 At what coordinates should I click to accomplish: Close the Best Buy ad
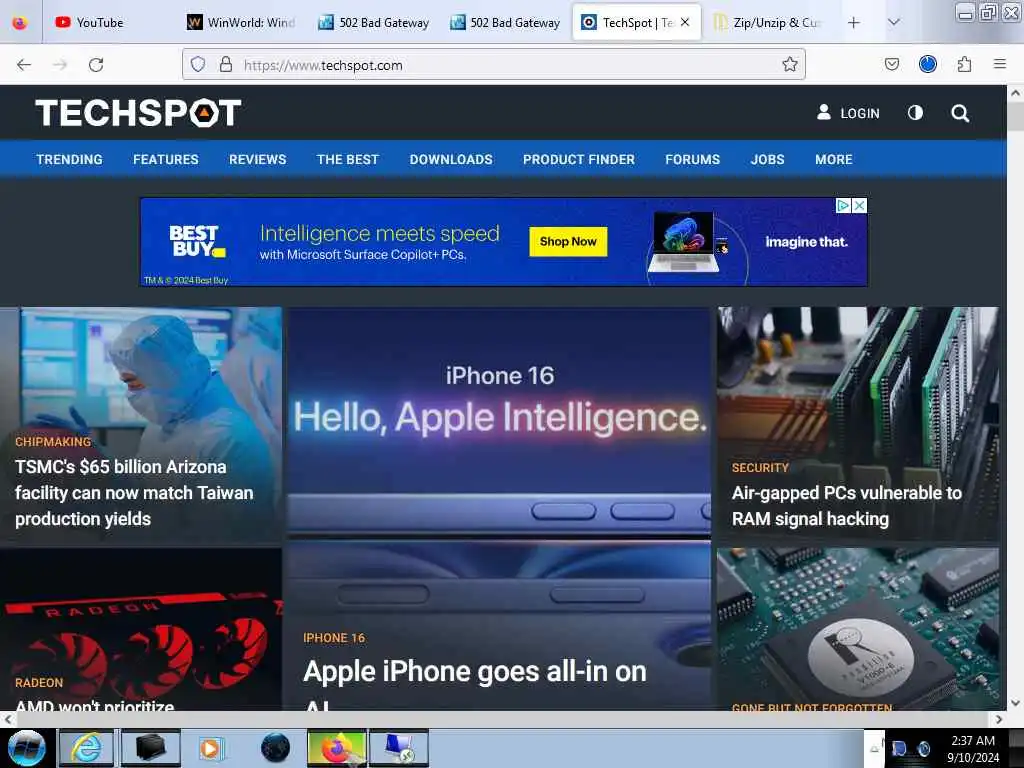(860, 206)
